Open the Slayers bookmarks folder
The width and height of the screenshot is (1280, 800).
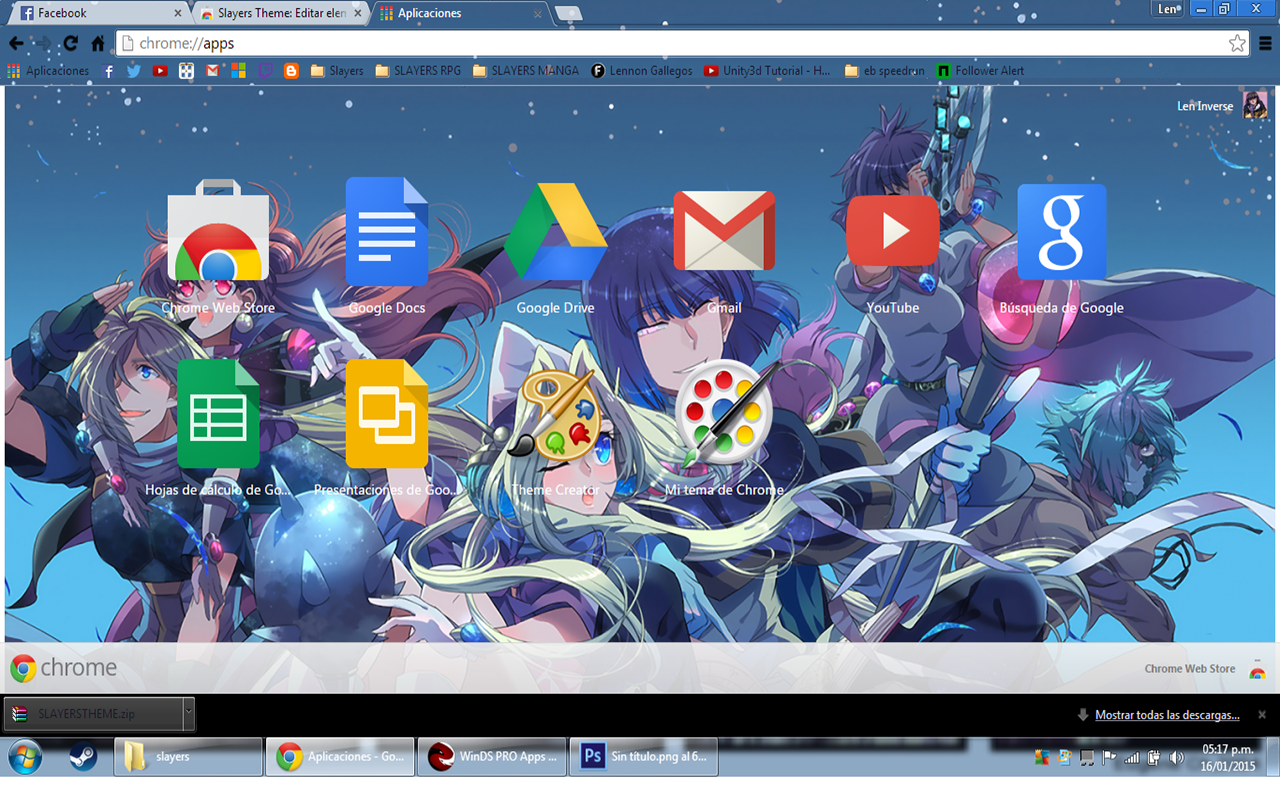coord(337,71)
